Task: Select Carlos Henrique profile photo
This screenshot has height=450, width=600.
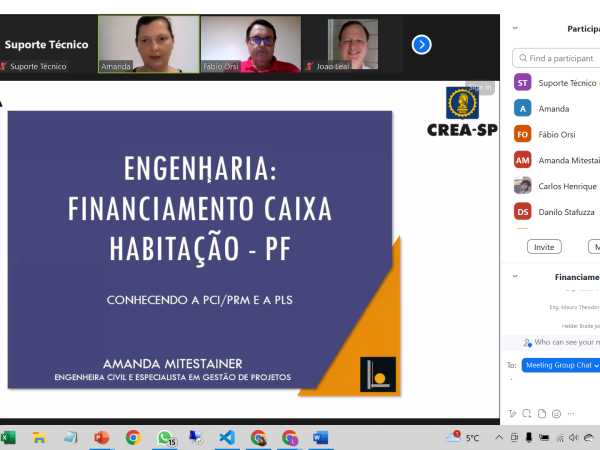Action: 522,186
